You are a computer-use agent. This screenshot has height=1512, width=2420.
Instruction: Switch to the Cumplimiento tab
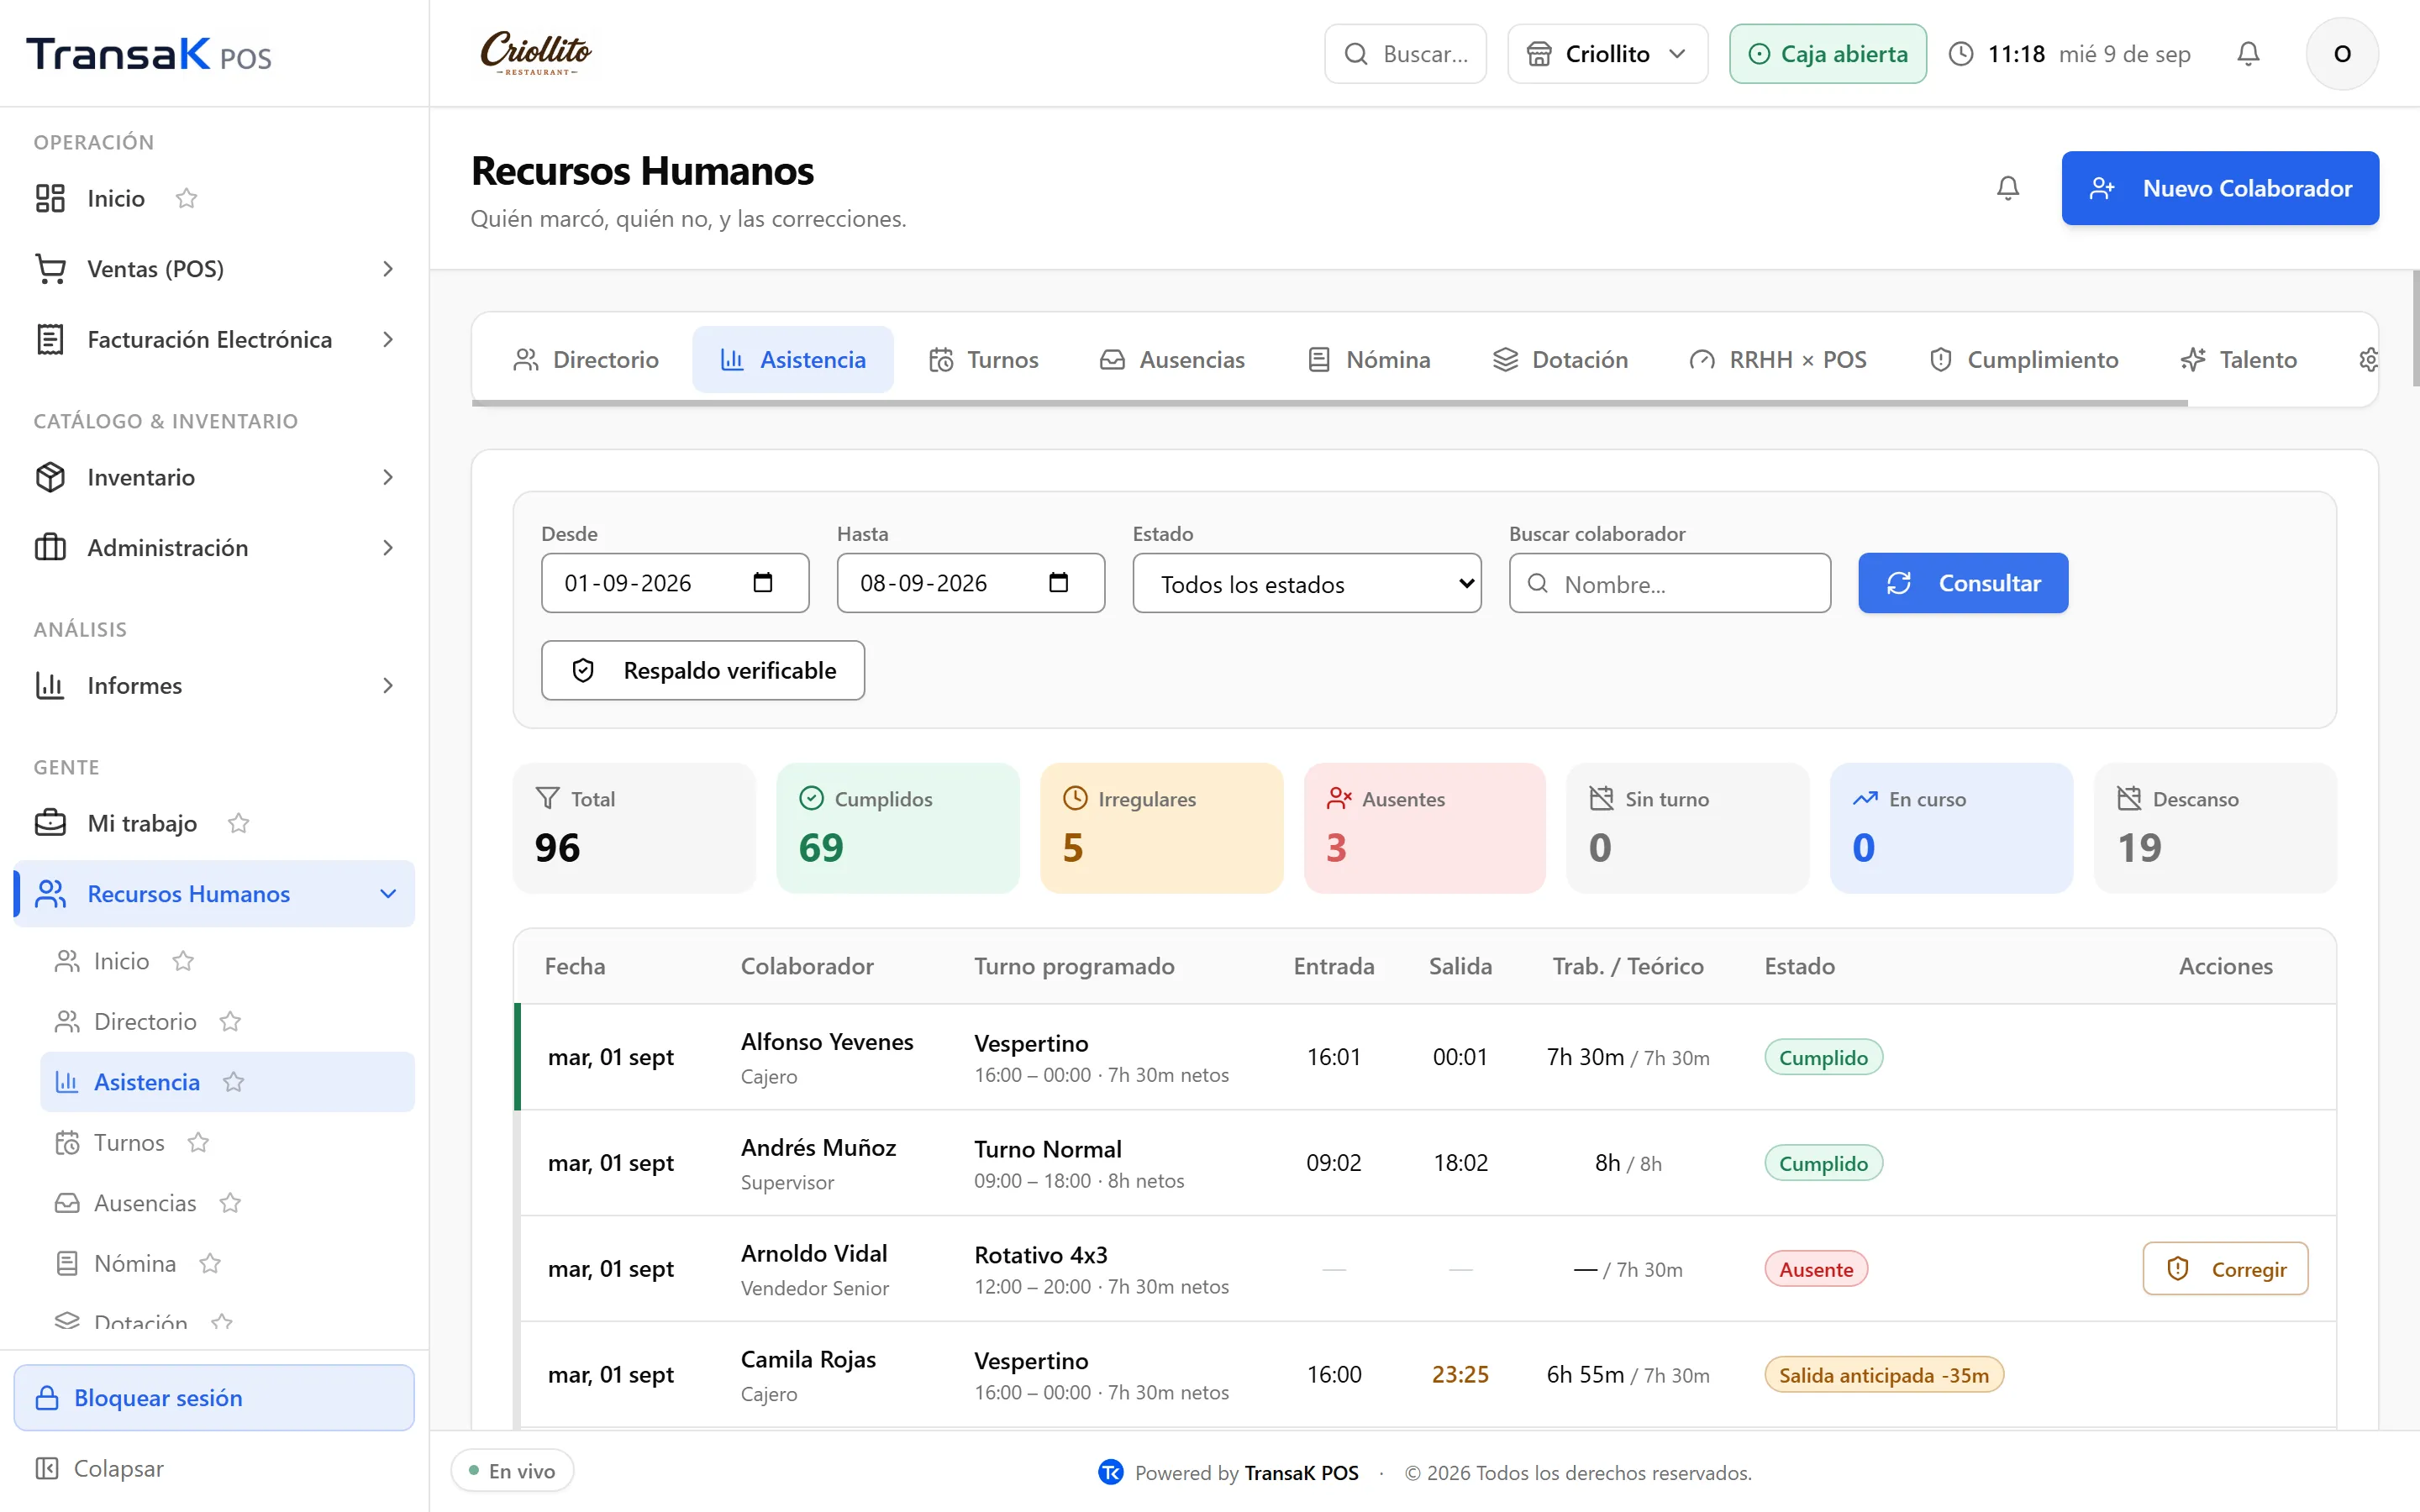2023,360
